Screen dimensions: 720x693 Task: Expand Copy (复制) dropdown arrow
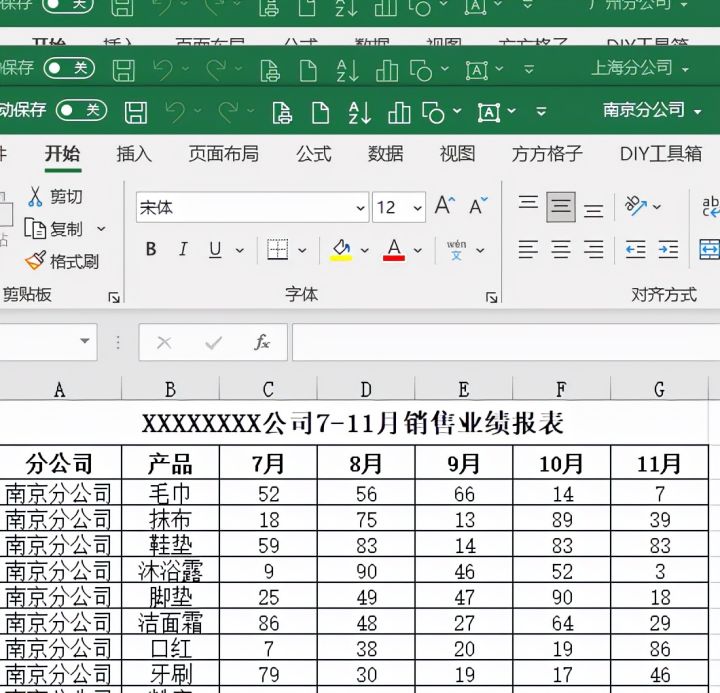click(x=101, y=229)
